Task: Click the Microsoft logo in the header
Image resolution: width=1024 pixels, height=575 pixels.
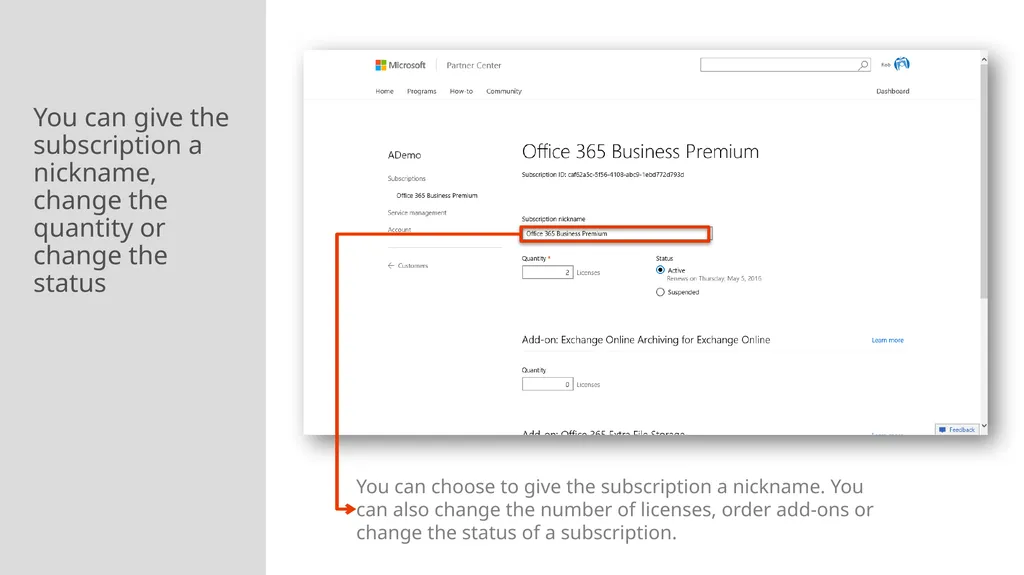Action: (x=400, y=65)
